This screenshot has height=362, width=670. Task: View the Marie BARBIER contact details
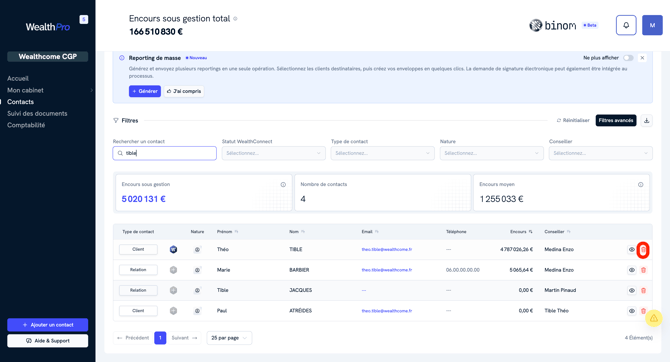point(632,270)
